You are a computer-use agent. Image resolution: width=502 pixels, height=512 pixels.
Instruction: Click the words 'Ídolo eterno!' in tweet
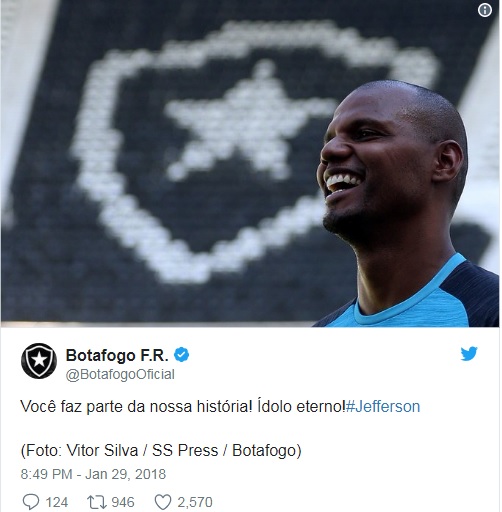[x=301, y=407]
